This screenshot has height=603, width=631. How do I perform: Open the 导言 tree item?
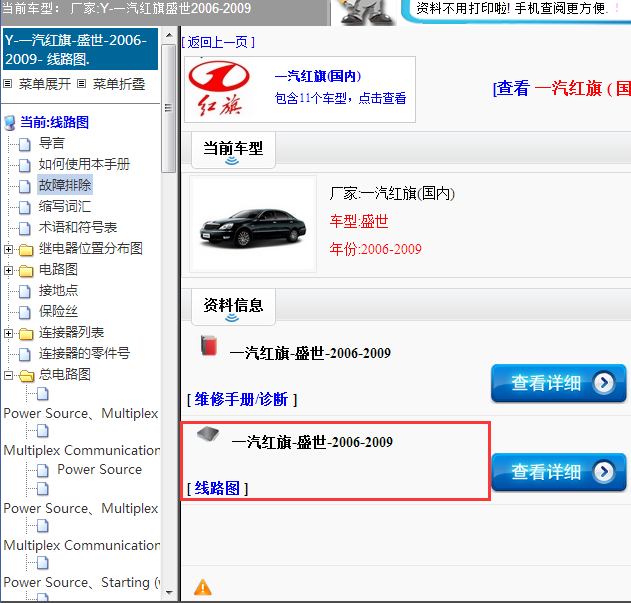coord(52,143)
